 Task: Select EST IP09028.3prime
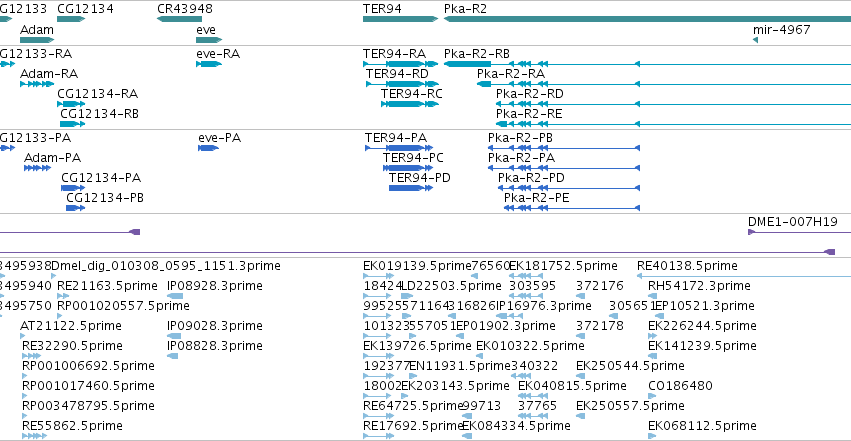coord(174,336)
